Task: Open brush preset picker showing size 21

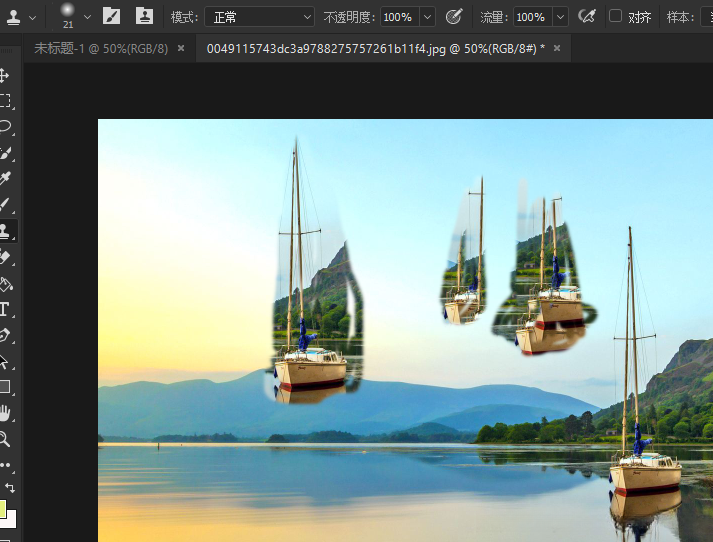Action: click(68, 15)
